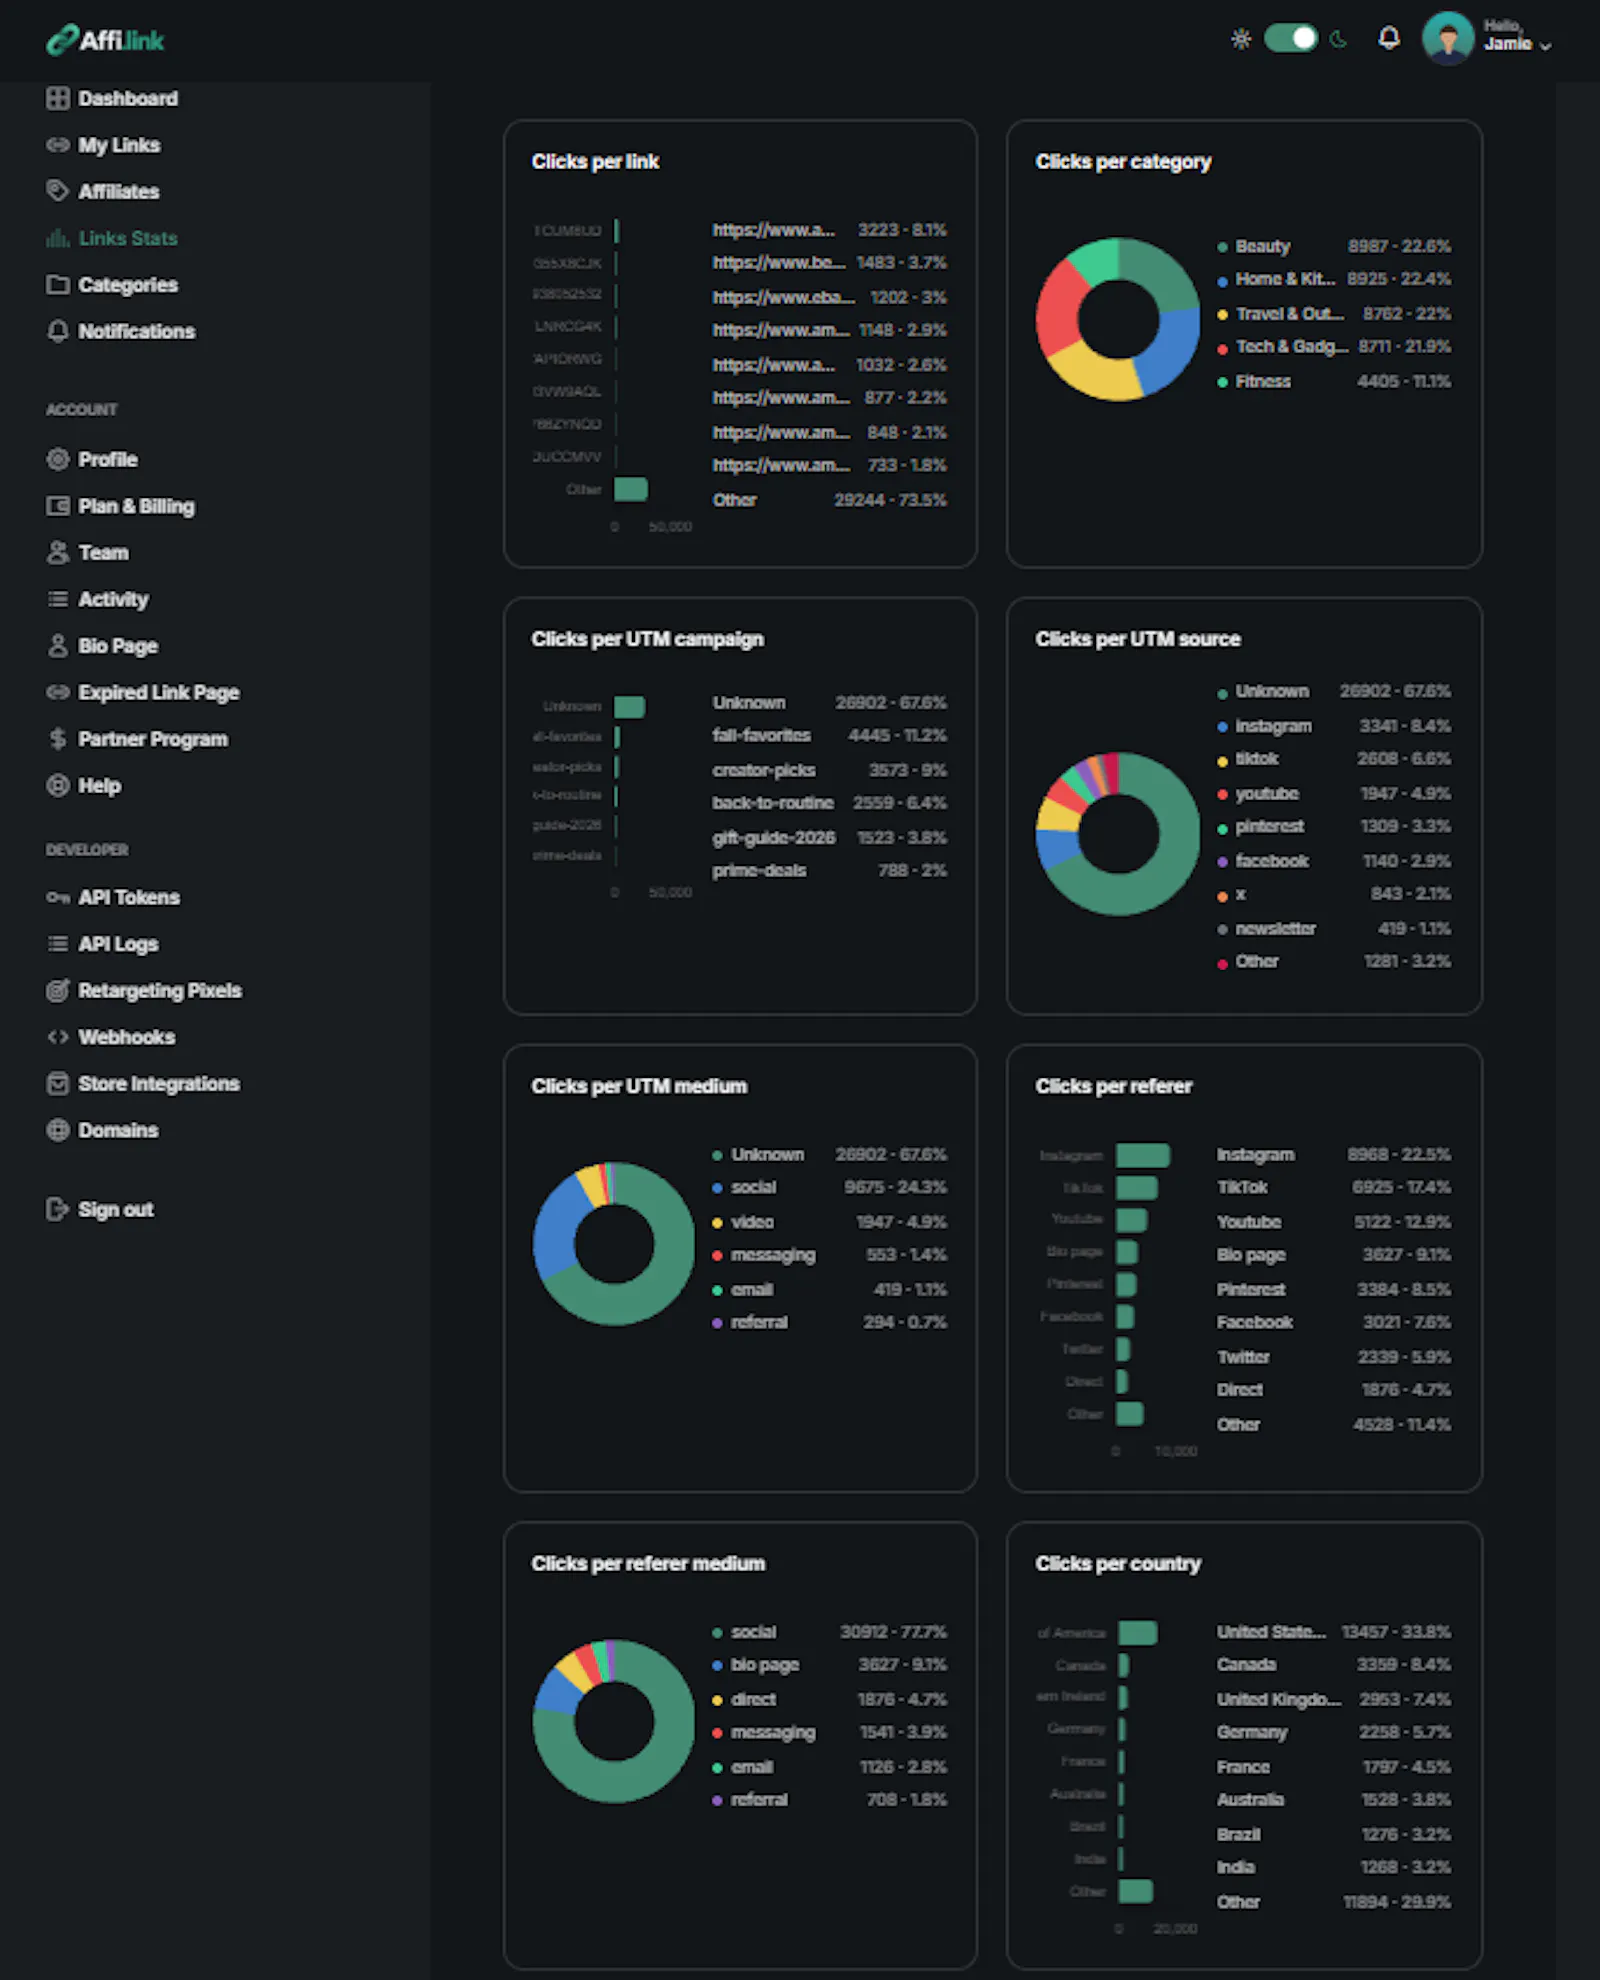Expand the Hello Jamie user dropdown
The width and height of the screenshot is (1600, 1980).
(x=1517, y=36)
